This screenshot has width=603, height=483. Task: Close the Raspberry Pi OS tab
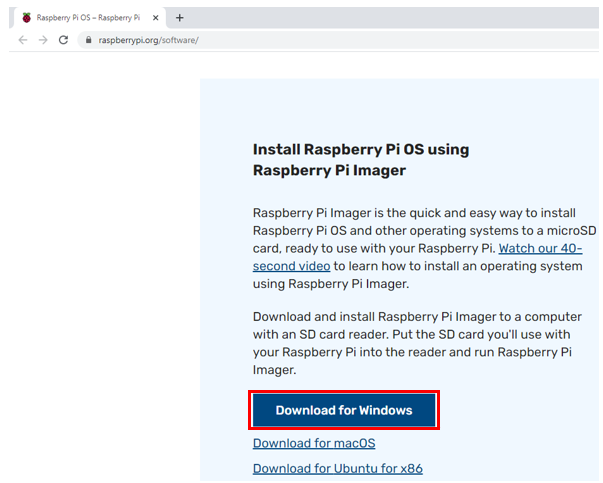point(155,18)
